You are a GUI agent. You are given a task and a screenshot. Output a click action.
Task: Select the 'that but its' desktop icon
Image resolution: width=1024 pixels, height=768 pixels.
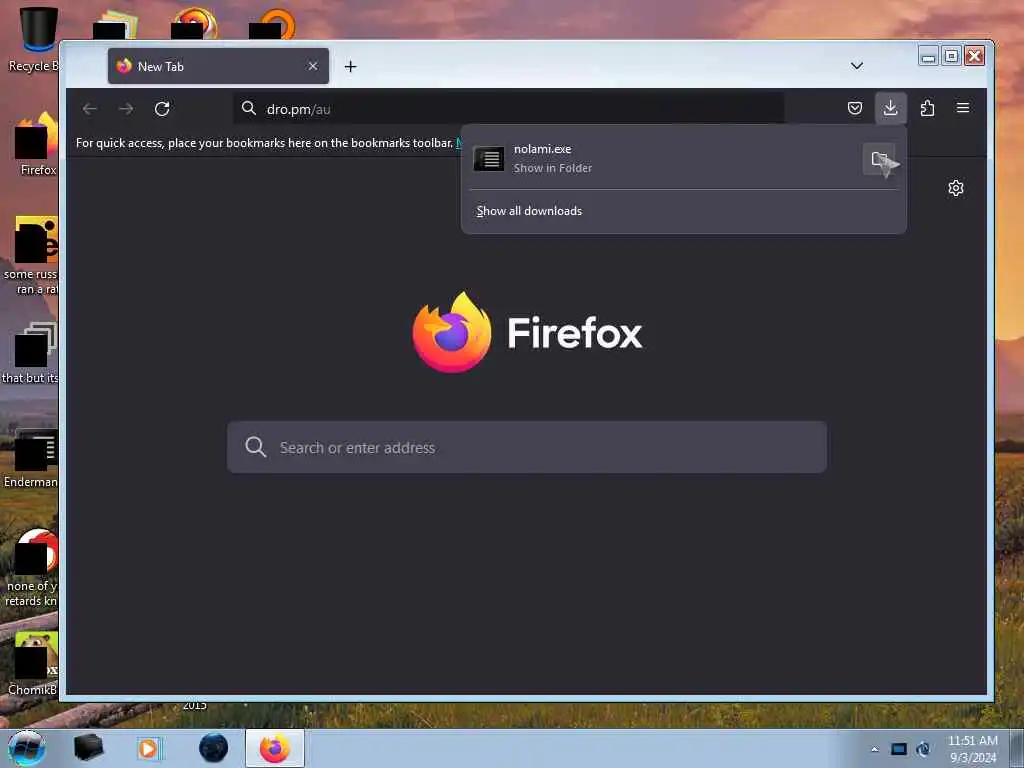point(31,353)
